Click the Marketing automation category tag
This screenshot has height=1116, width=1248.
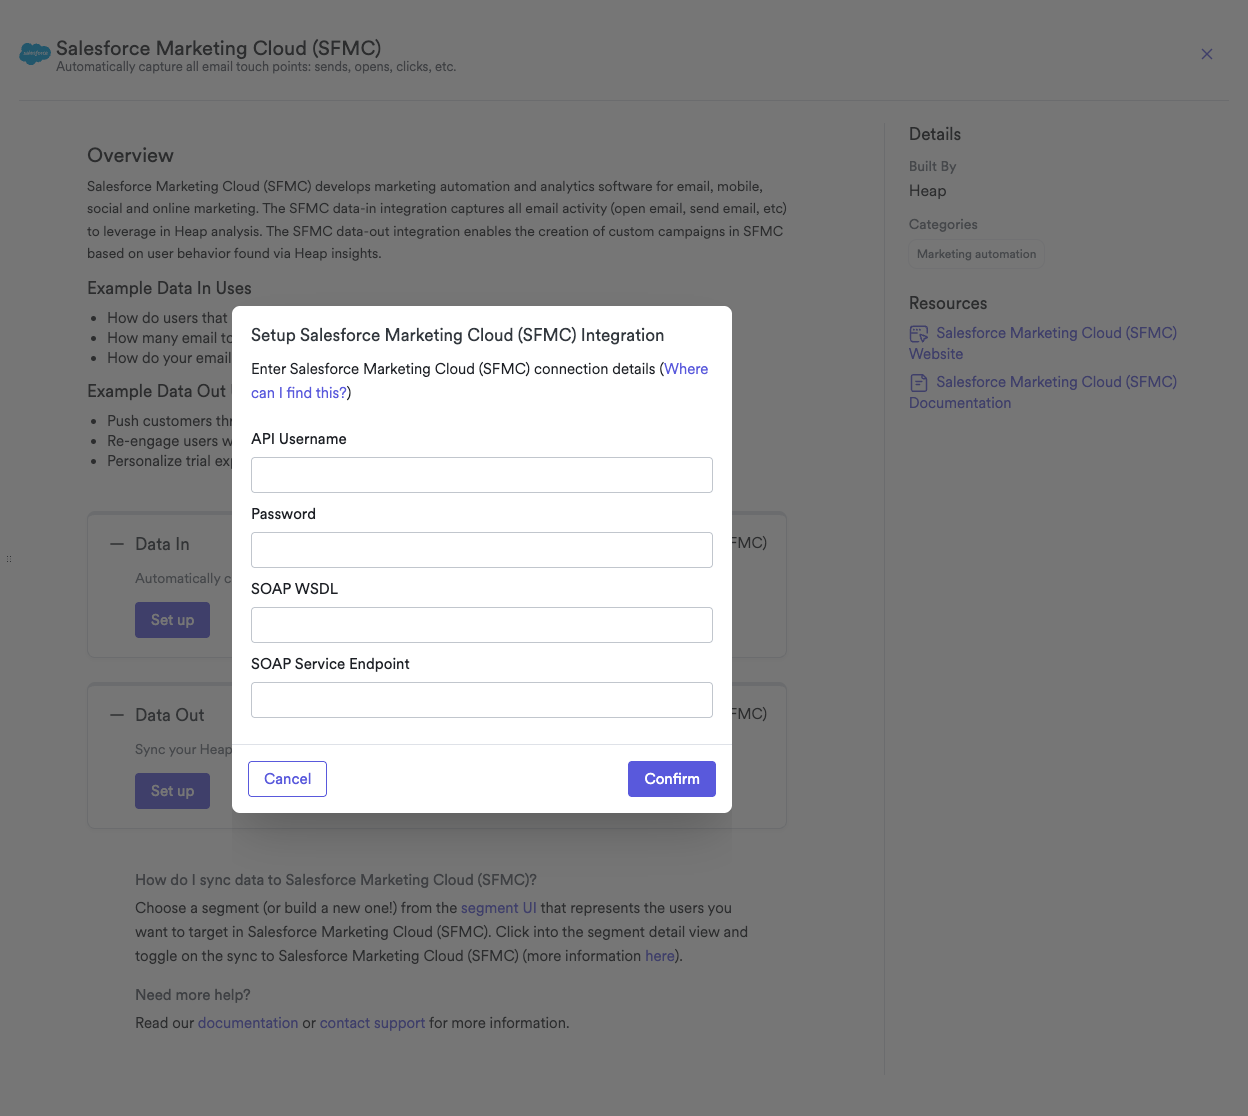(976, 254)
